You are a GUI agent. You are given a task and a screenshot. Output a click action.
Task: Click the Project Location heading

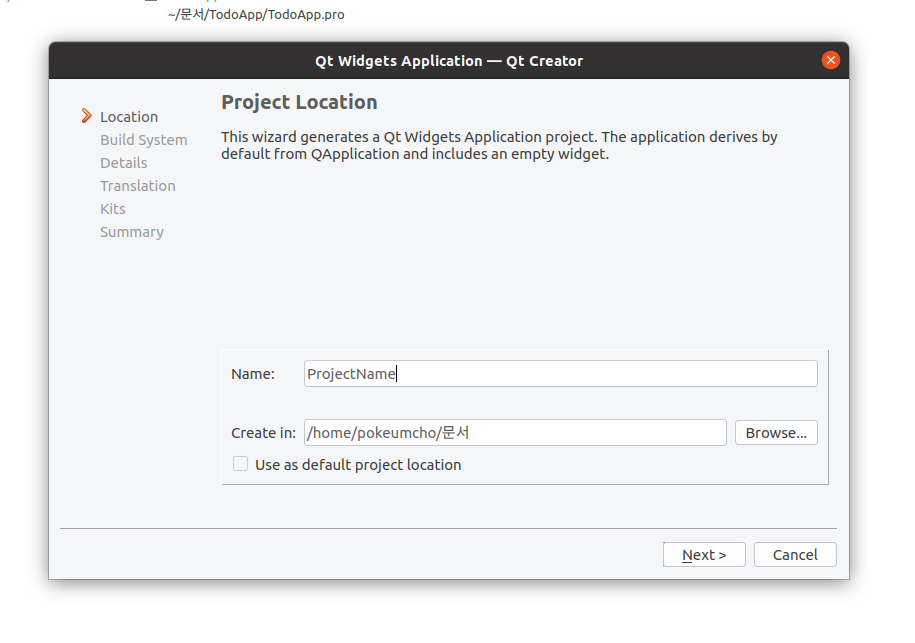(x=299, y=102)
